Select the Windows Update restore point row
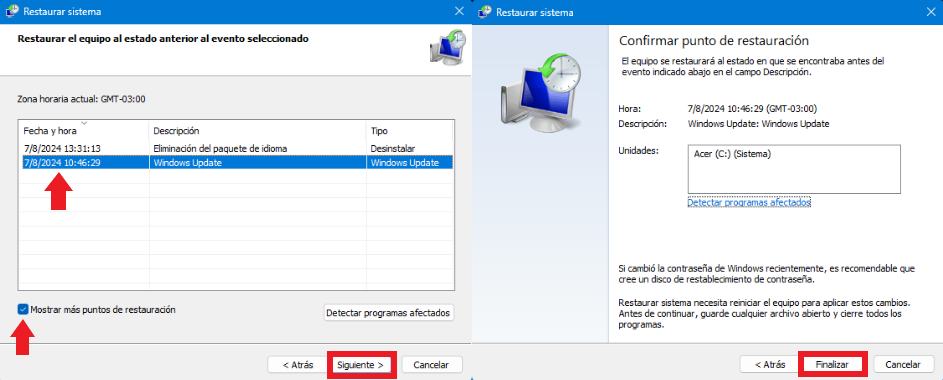Viewport: 943px width, 380px height. click(x=235, y=162)
